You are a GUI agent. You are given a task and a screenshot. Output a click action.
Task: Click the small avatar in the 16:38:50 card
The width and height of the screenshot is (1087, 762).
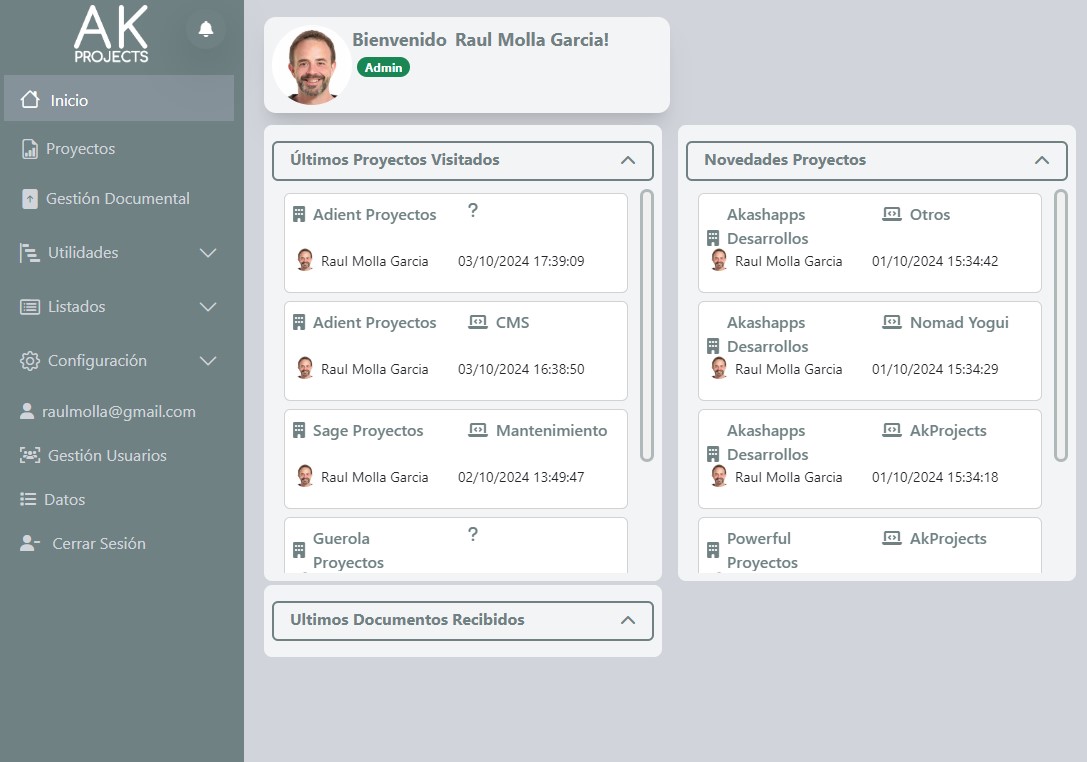[x=305, y=368]
